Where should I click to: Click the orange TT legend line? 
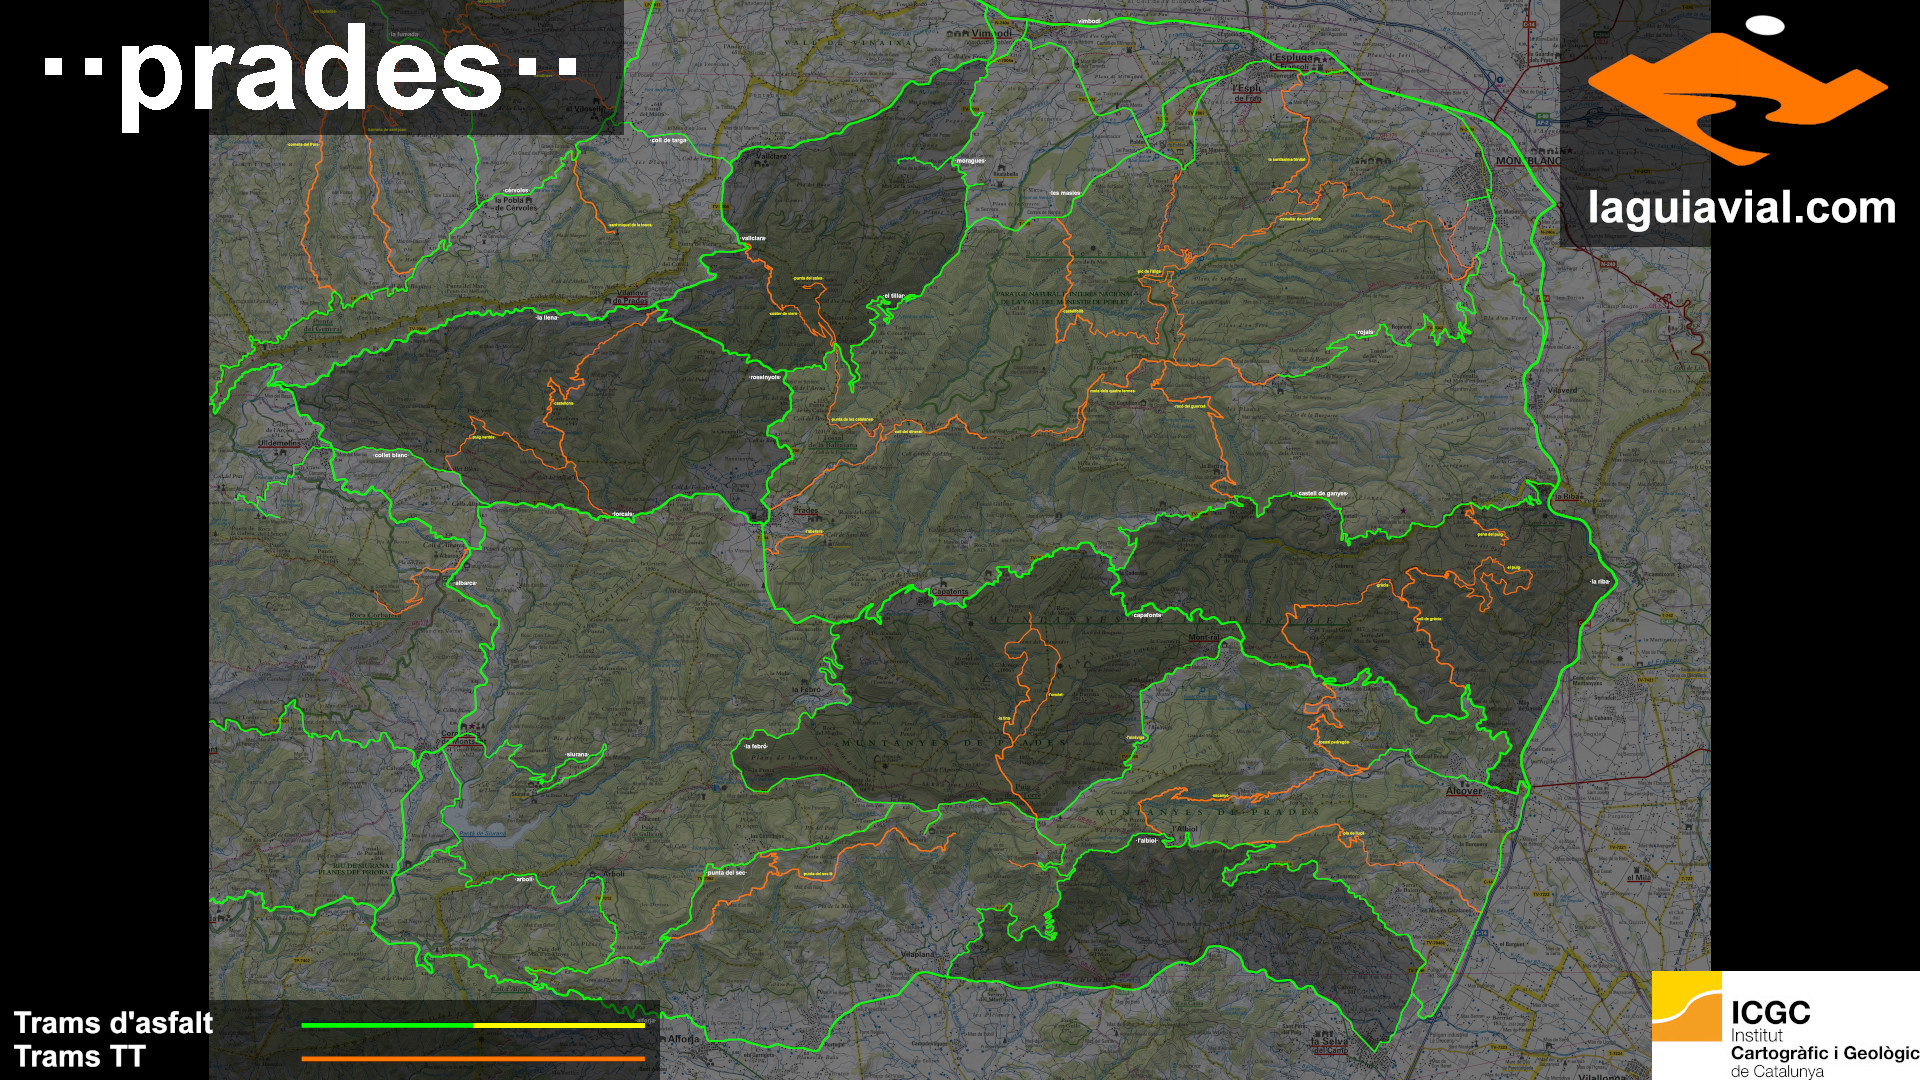point(472,1058)
